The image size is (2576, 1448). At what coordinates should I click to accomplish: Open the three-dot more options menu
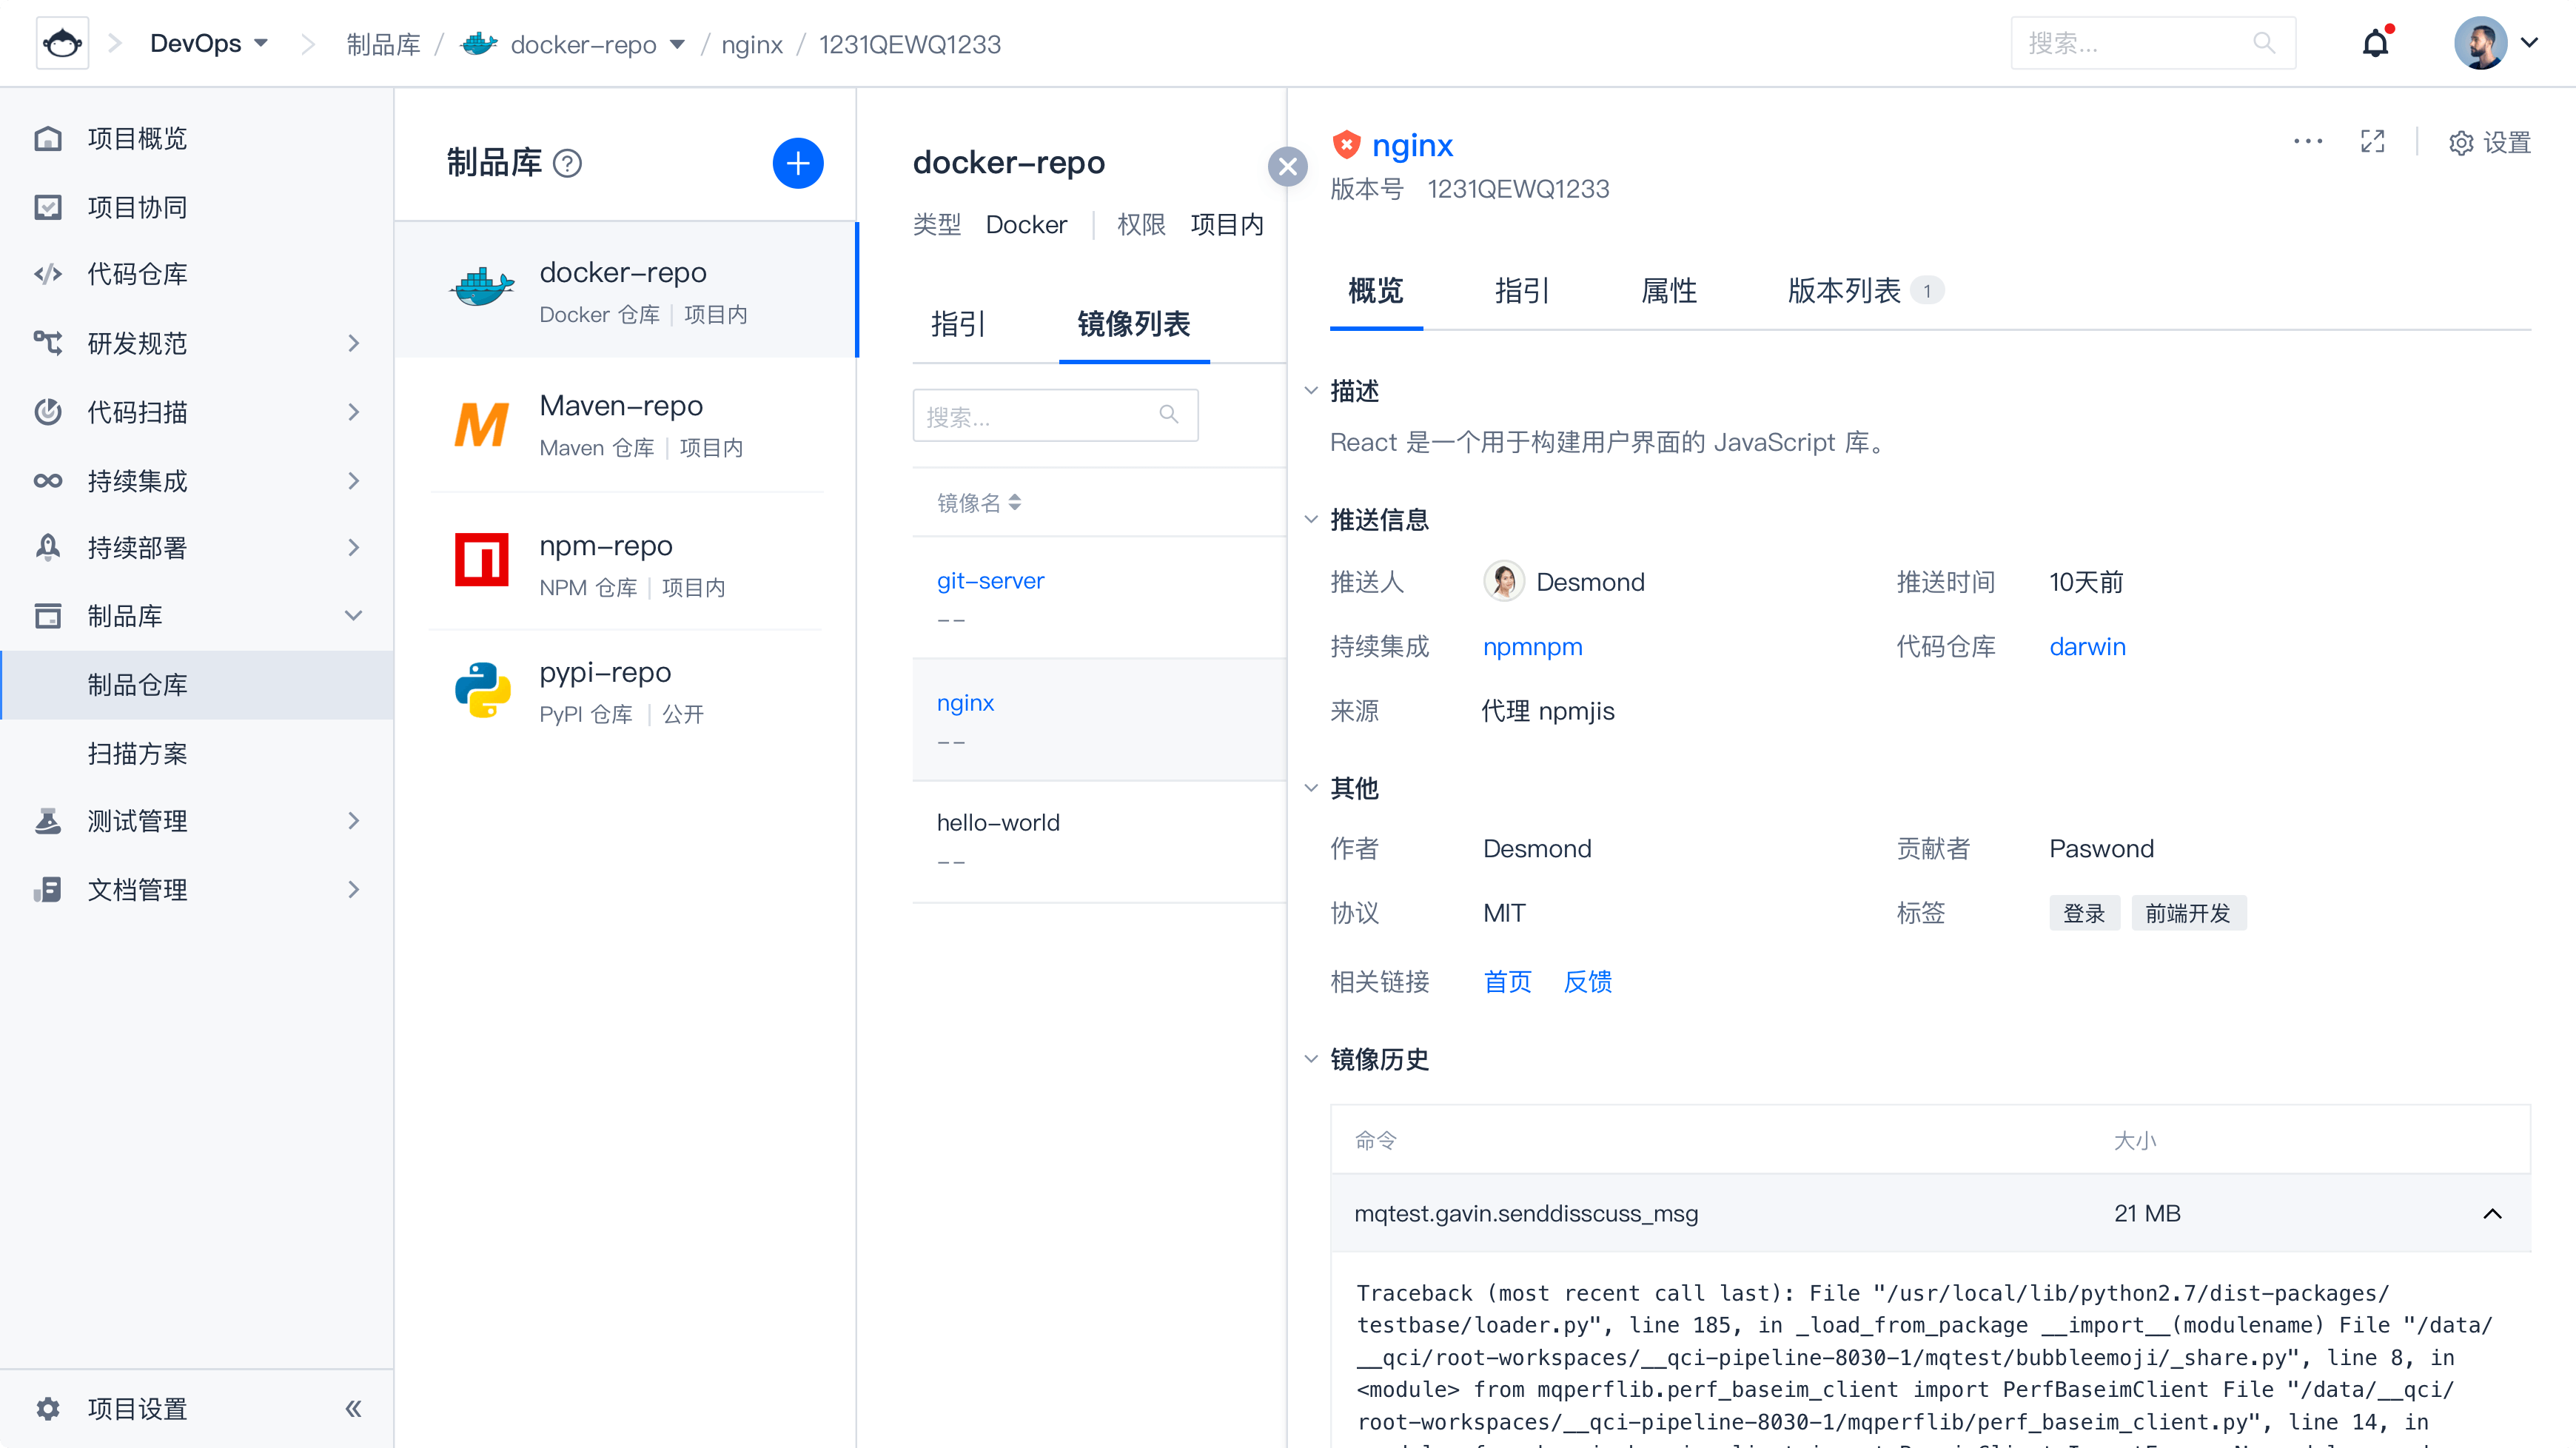point(2307,142)
